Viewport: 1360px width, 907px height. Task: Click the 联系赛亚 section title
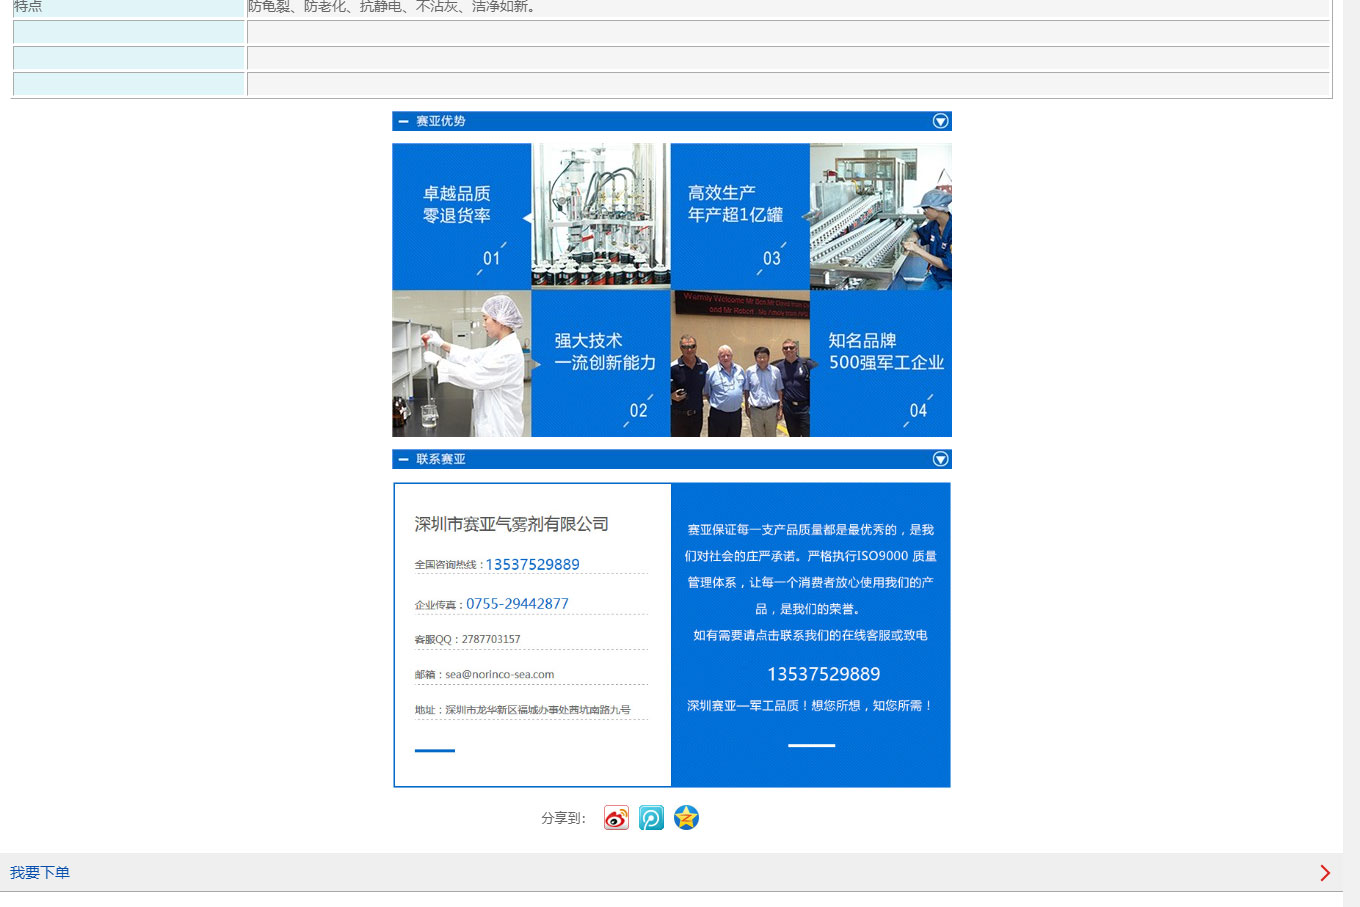440,459
